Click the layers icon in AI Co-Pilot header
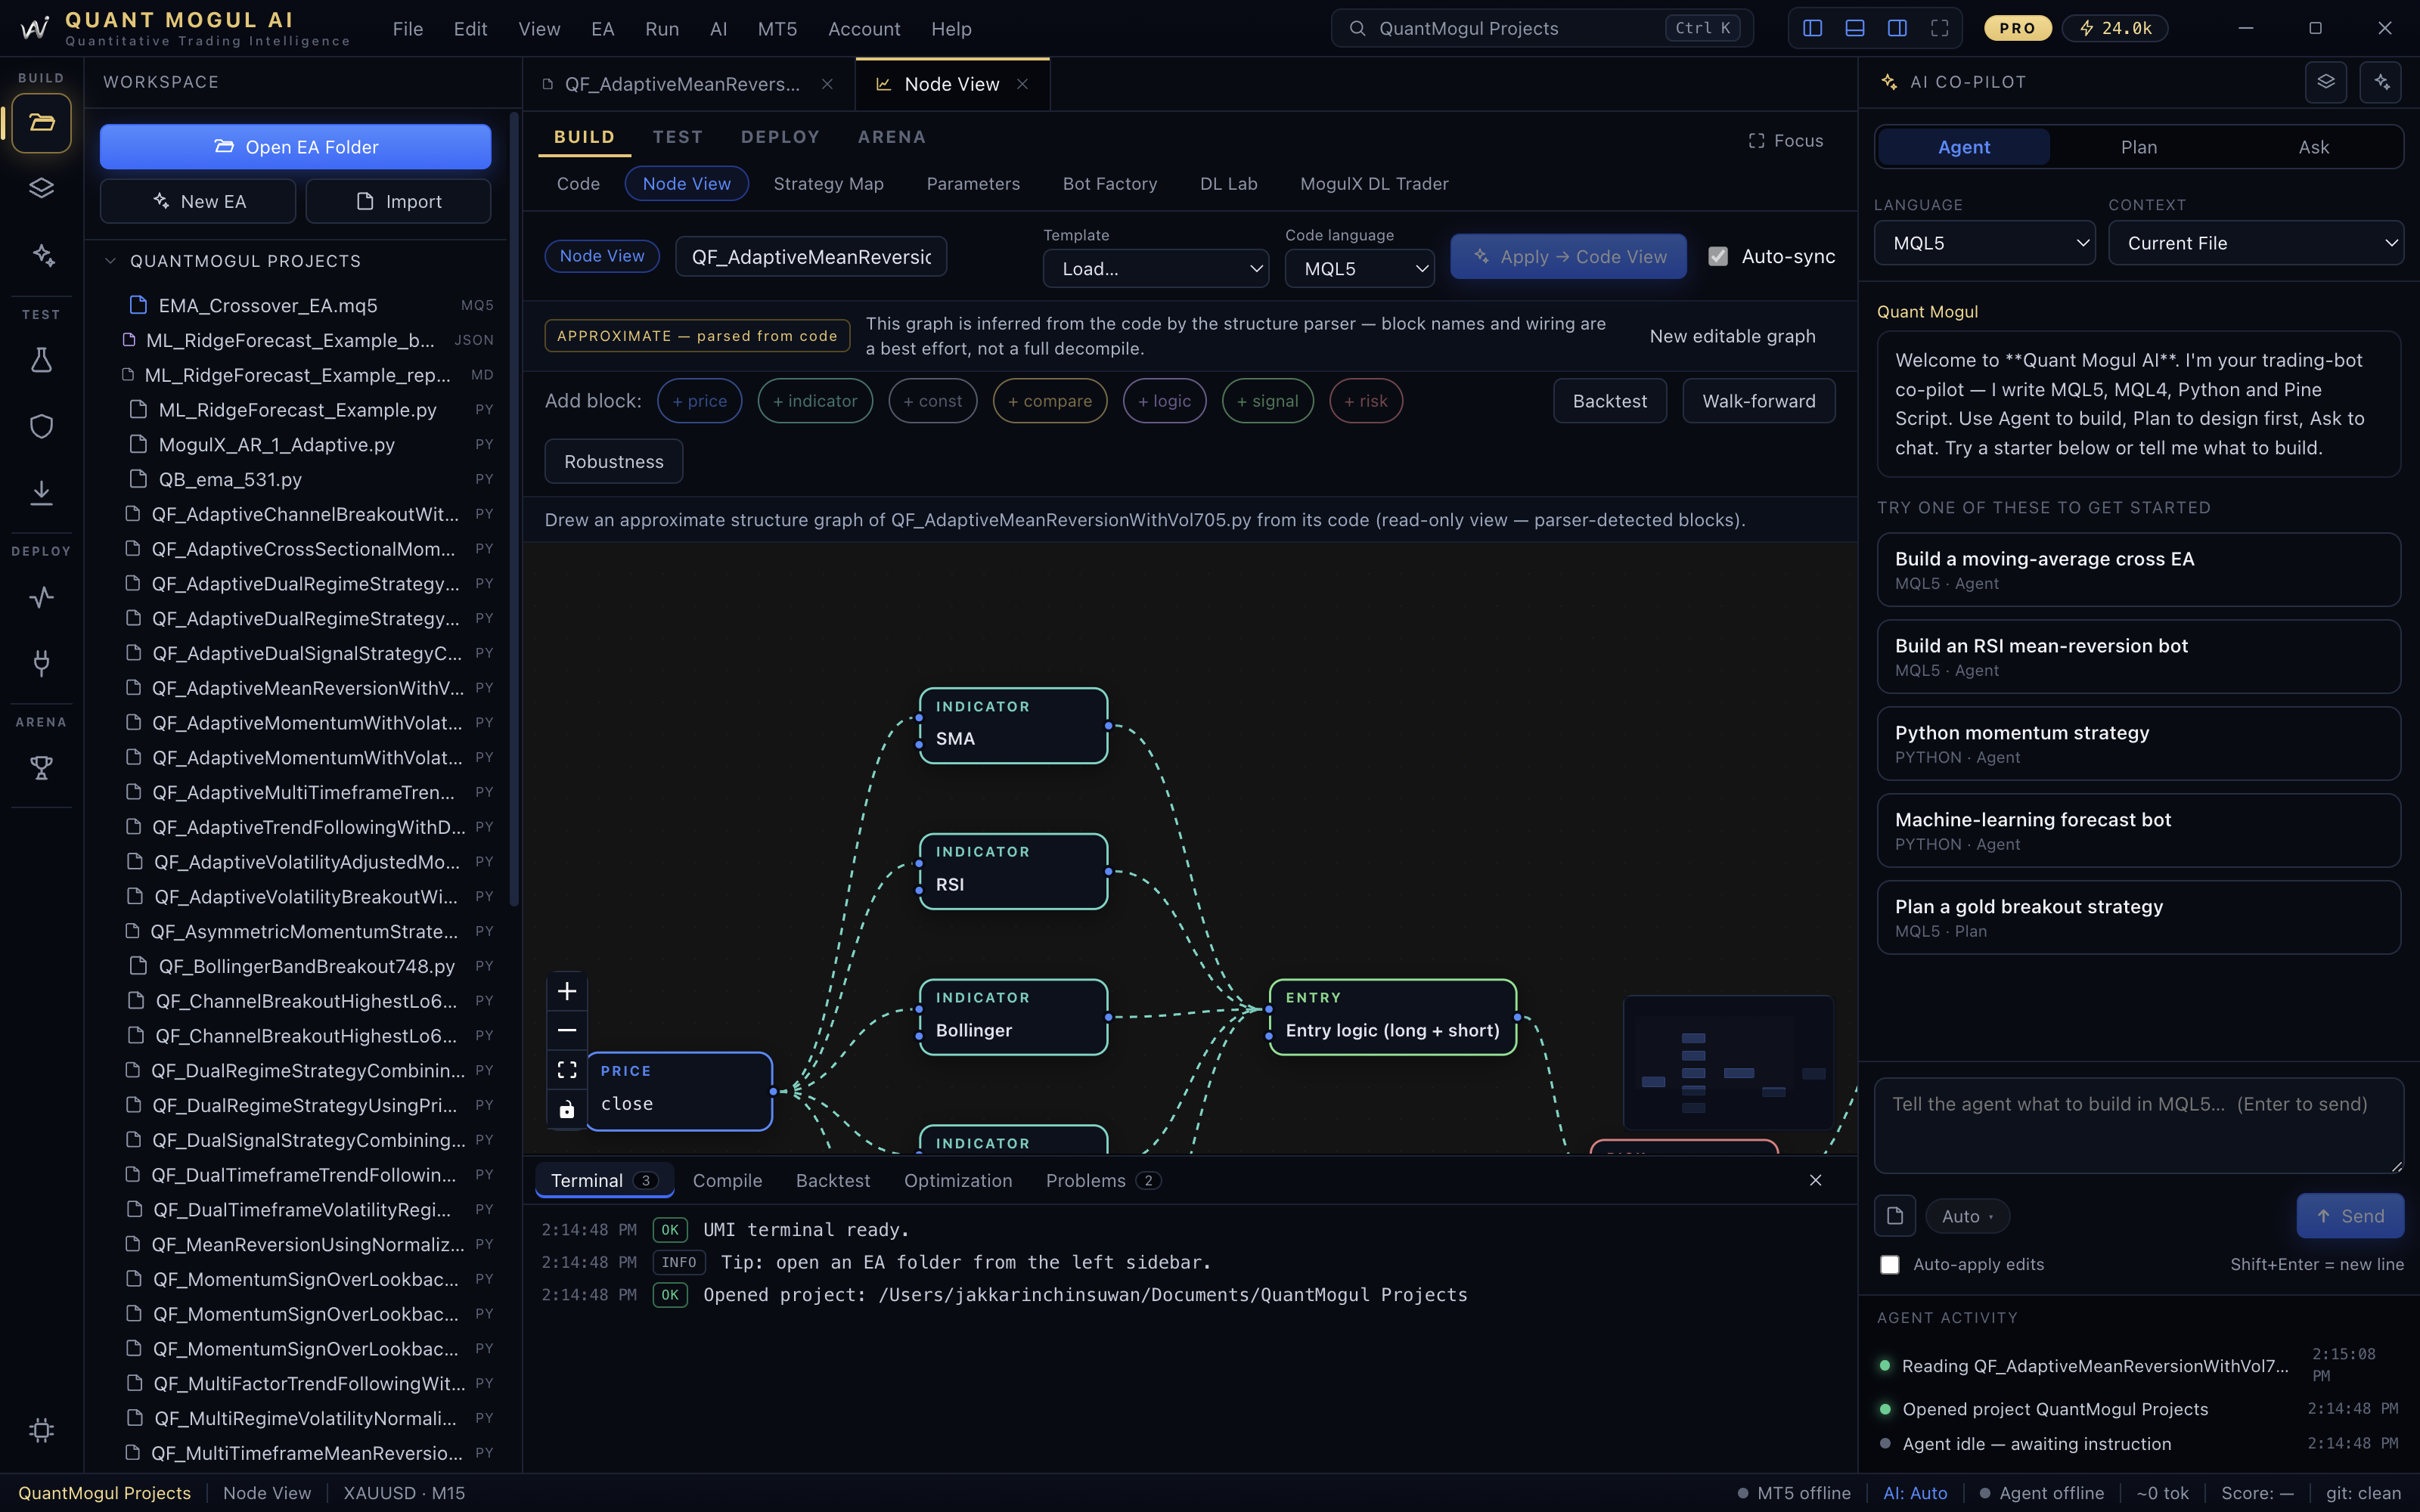 pos(2326,82)
